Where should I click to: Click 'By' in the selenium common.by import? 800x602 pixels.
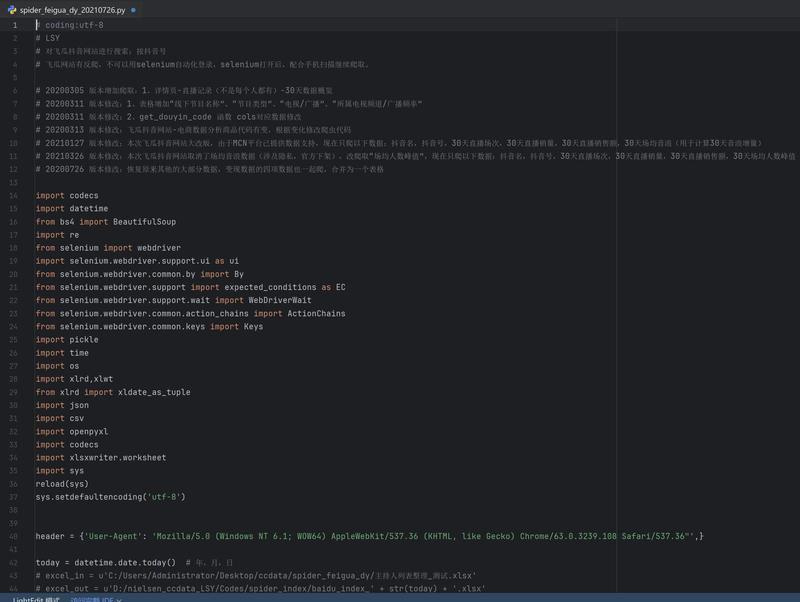pyautogui.click(x=239, y=274)
